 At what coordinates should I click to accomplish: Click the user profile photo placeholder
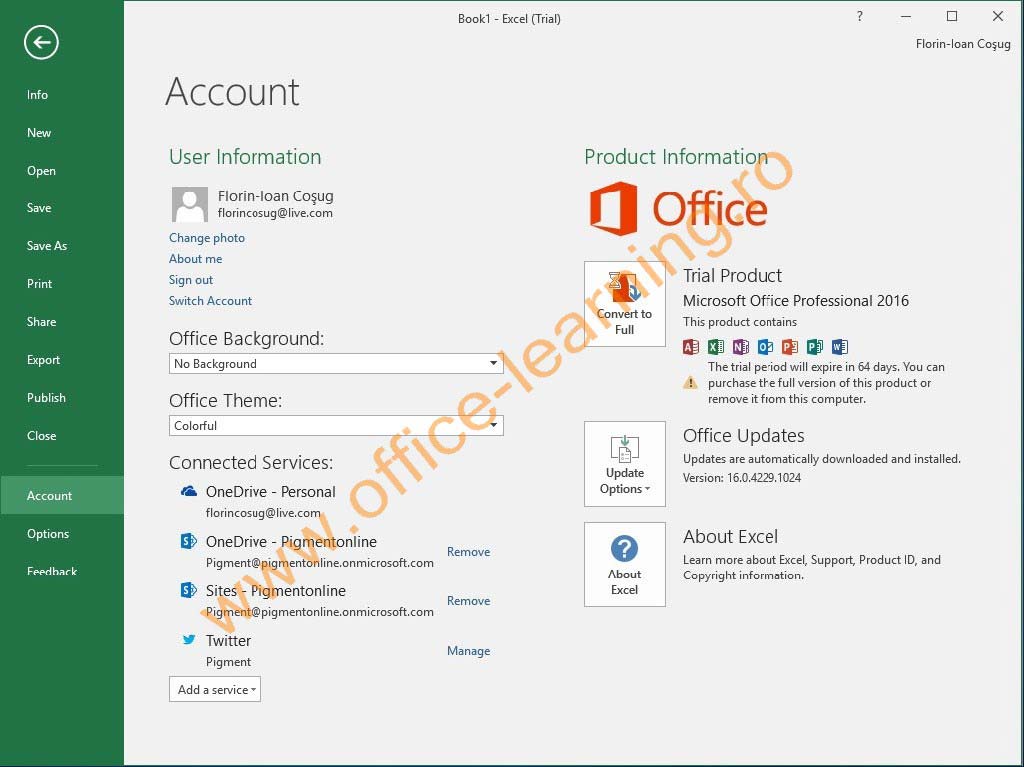tap(189, 204)
